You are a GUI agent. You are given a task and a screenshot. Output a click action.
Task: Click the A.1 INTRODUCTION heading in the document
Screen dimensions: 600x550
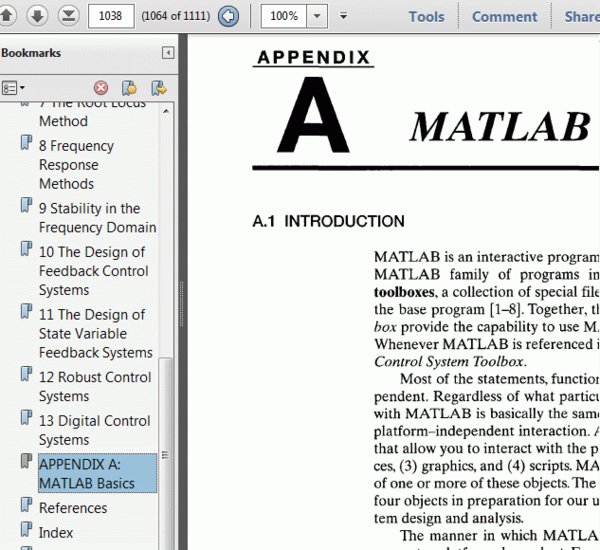click(328, 221)
